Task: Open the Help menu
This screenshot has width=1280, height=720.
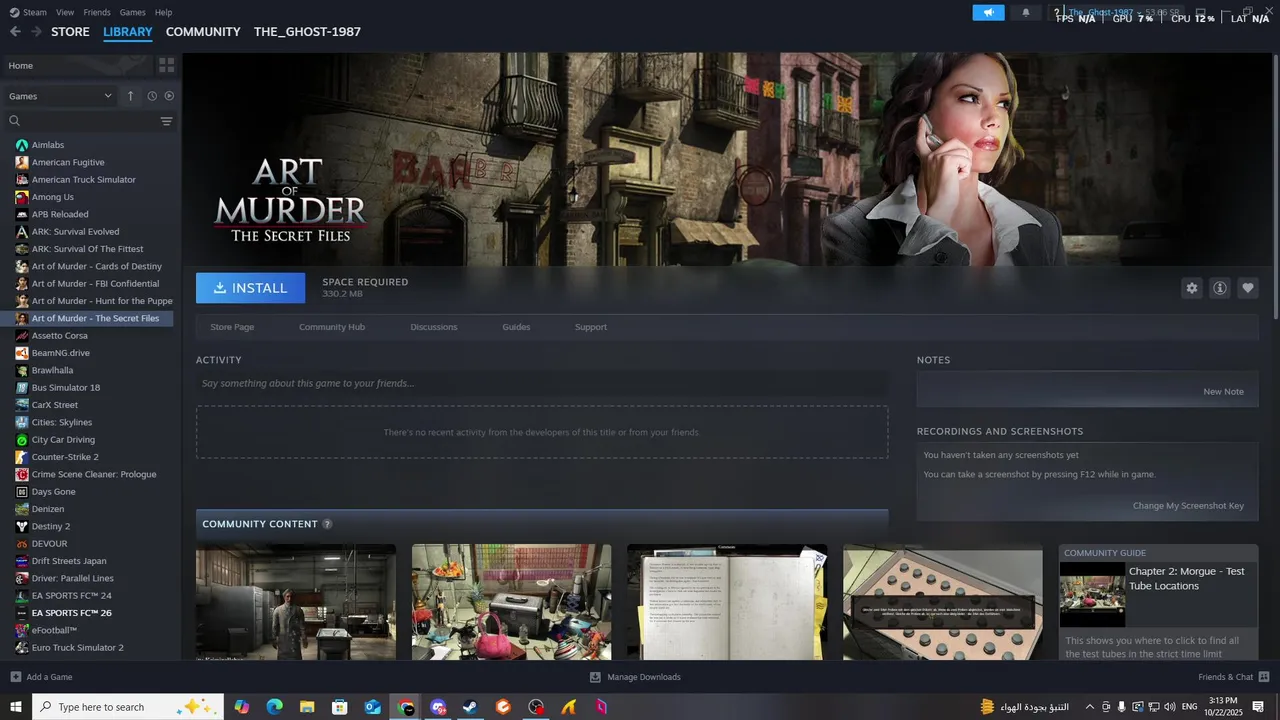Action: pyautogui.click(x=163, y=12)
